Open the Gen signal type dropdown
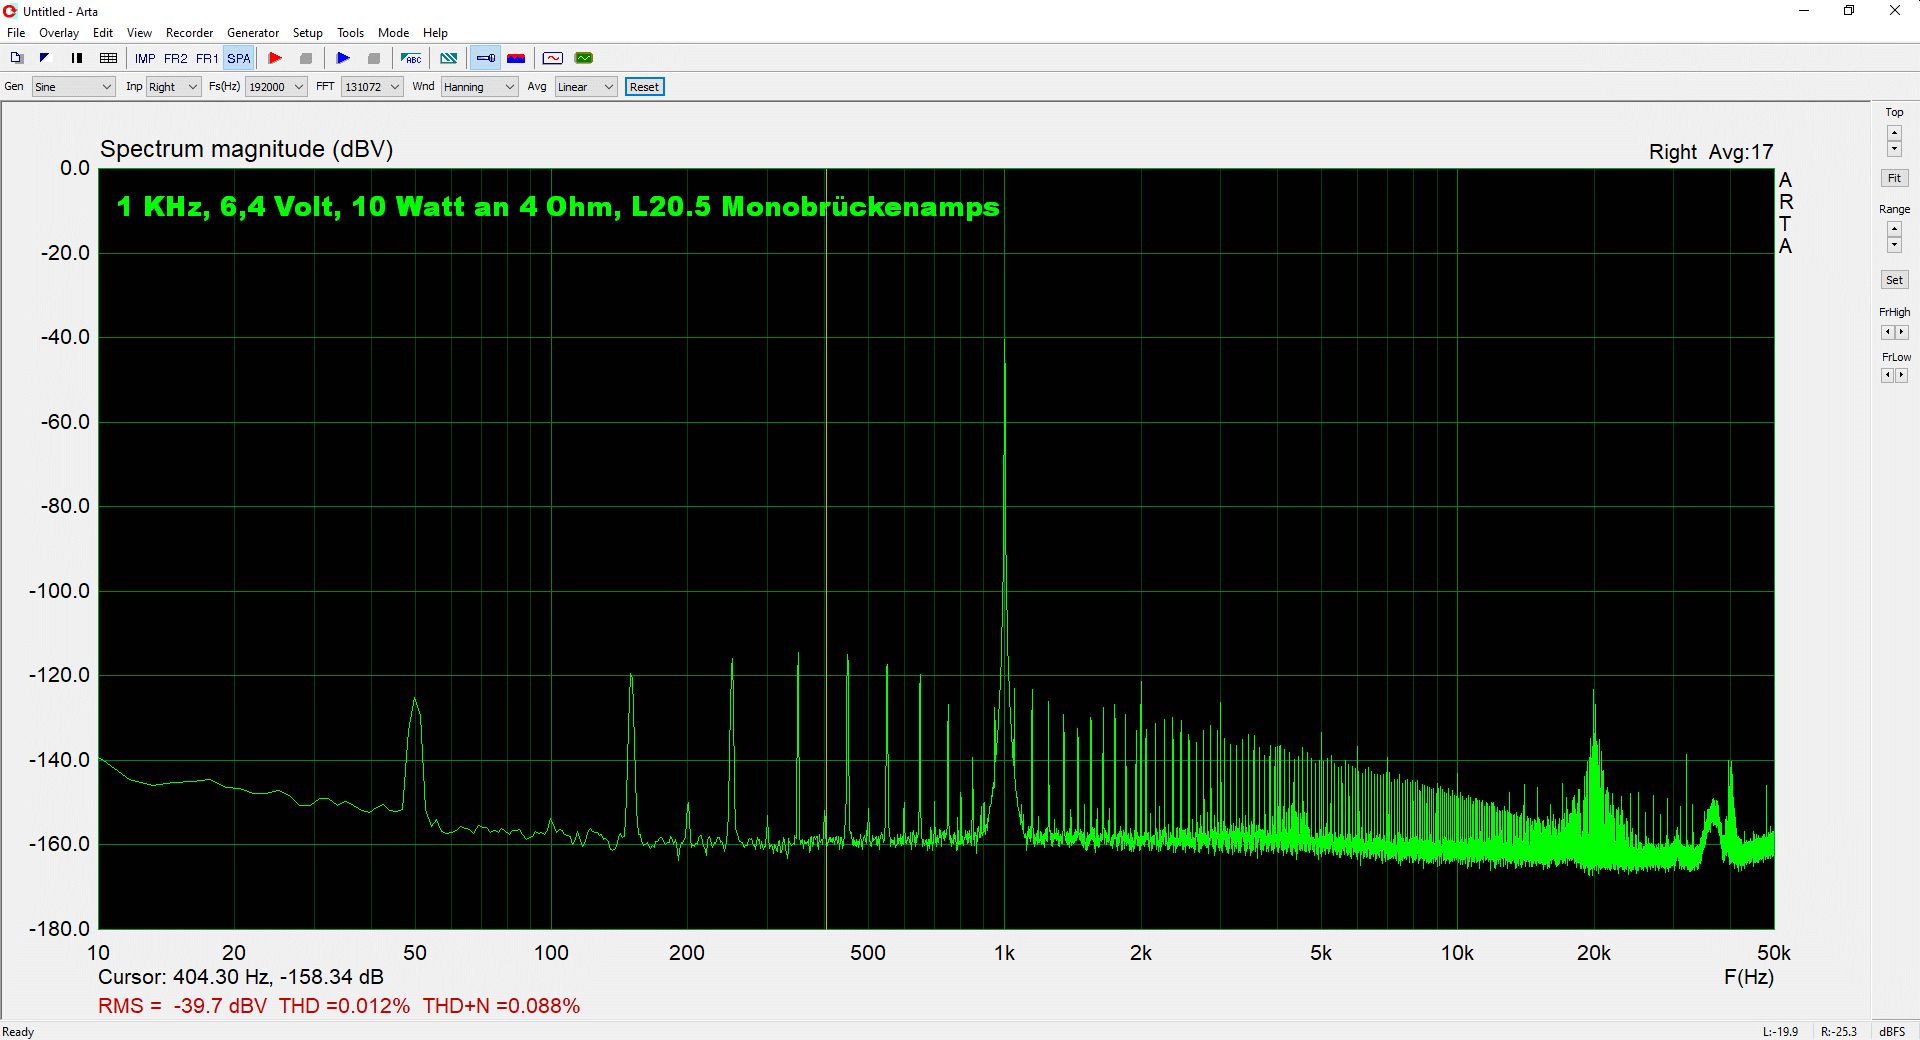The width and height of the screenshot is (1920, 1040). click(x=74, y=87)
